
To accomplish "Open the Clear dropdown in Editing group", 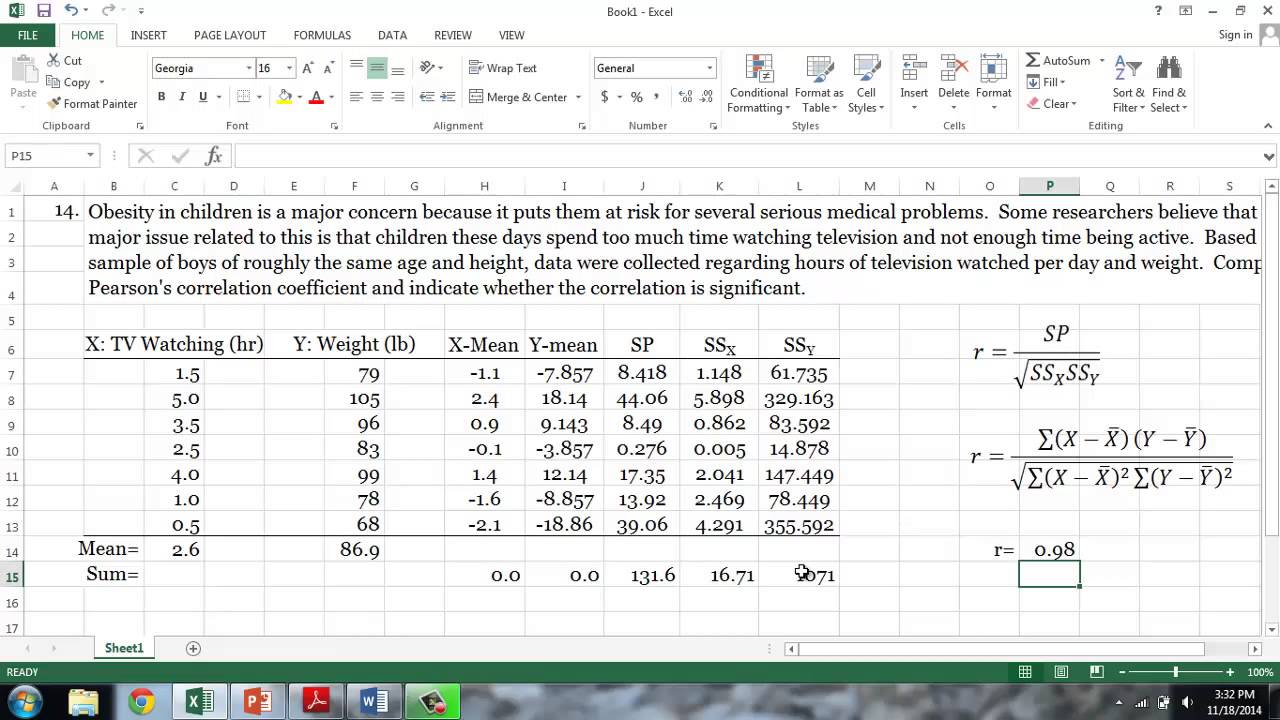I will [x=1051, y=103].
